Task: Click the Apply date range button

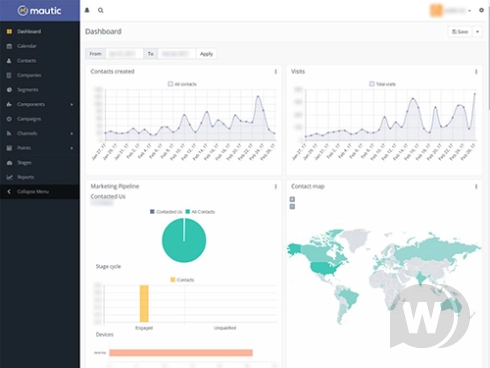Action: [206, 54]
